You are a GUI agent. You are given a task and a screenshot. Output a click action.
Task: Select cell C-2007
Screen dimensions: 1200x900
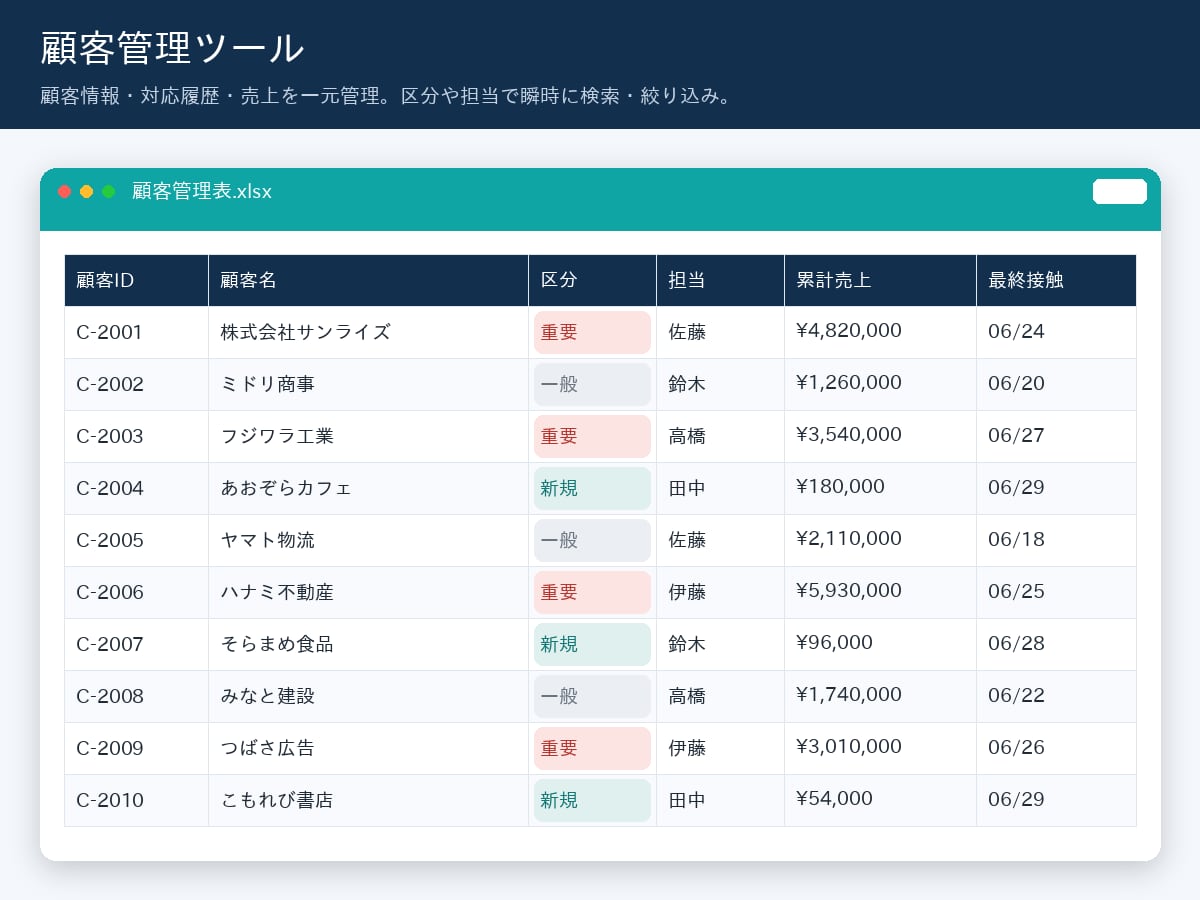click(x=137, y=645)
